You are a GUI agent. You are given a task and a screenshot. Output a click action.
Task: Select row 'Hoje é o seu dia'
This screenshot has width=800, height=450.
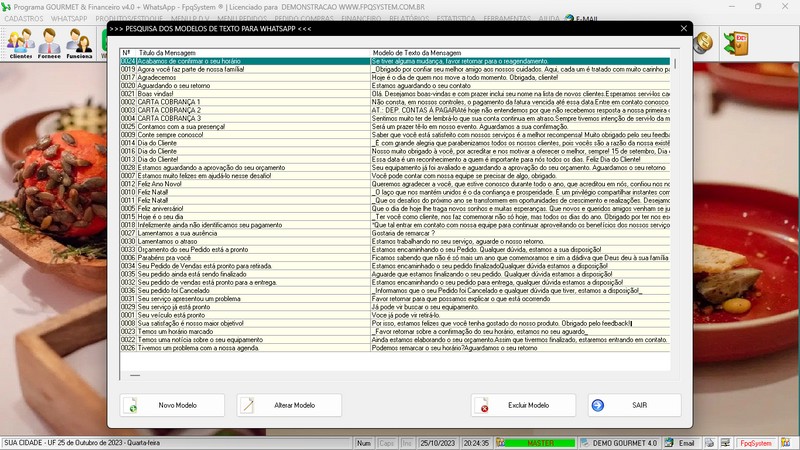395,217
